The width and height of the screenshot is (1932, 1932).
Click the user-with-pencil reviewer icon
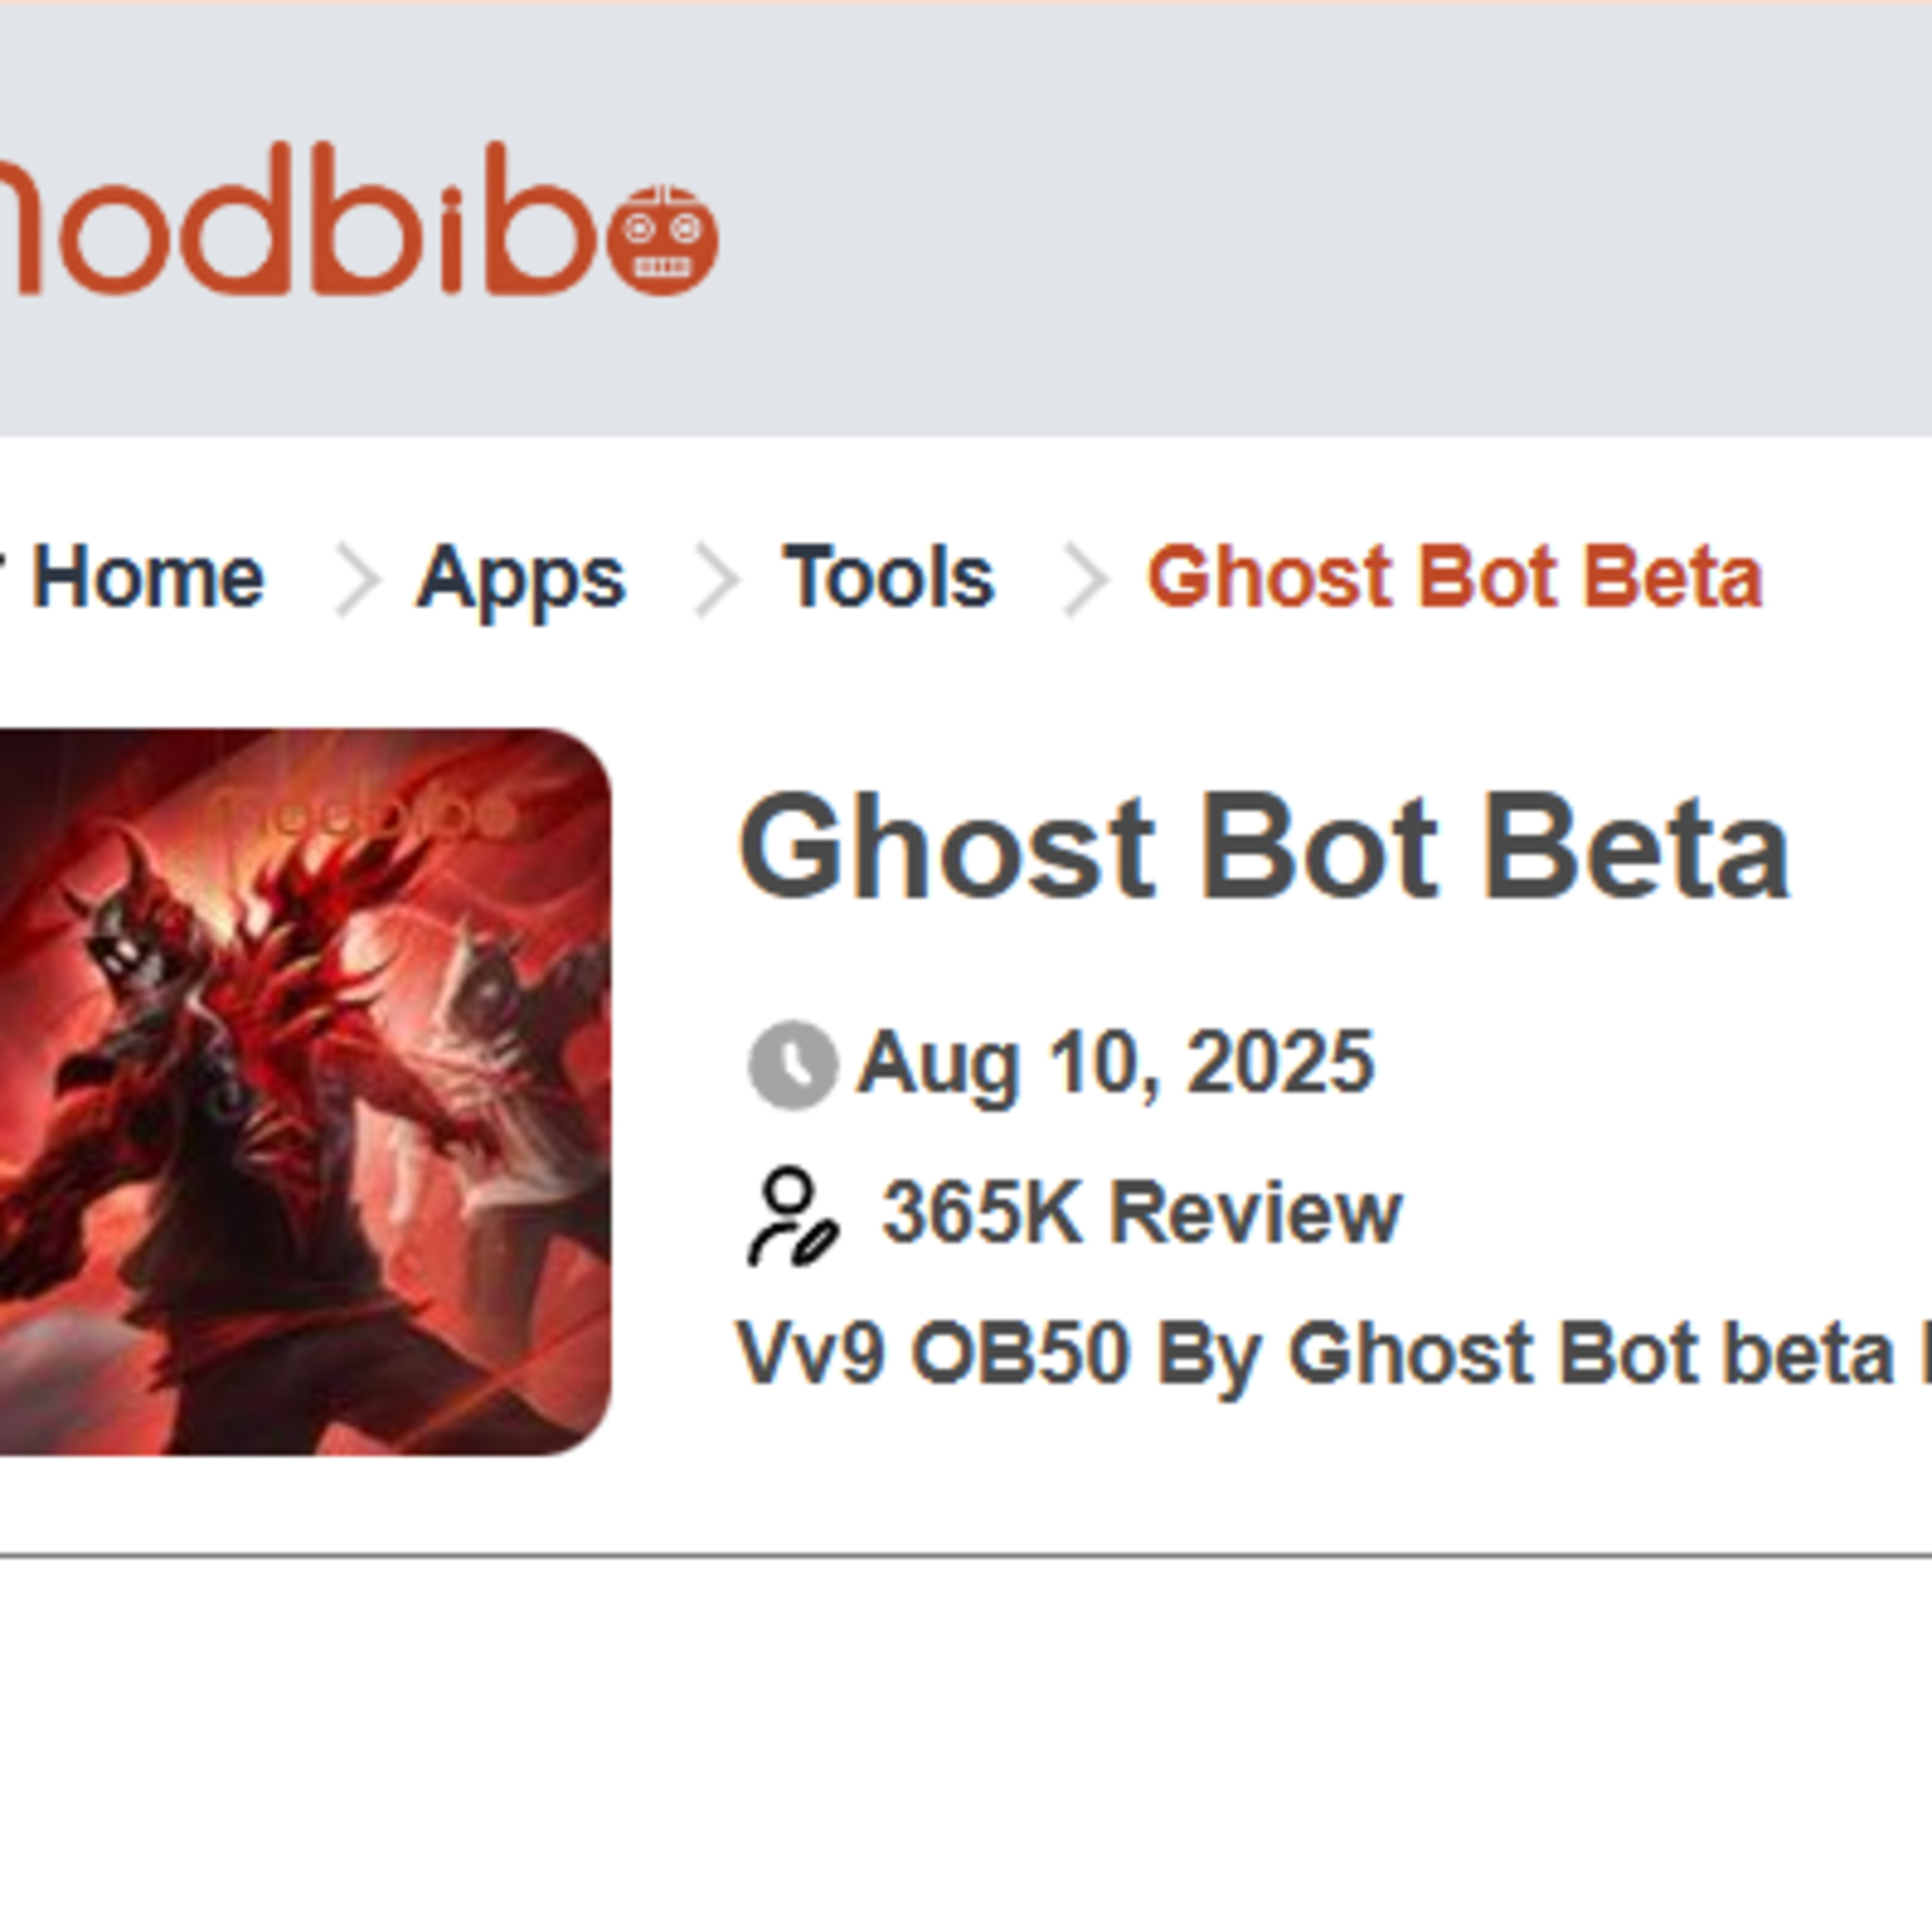(x=792, y=1216)
